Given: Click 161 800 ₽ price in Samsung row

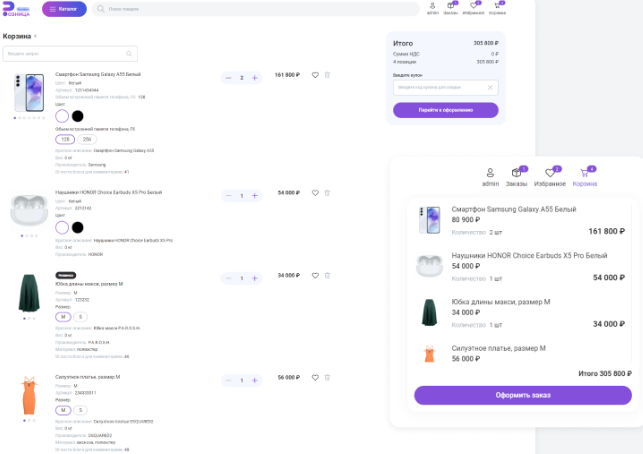Looking at the screenshot, I should pos(287,75).
